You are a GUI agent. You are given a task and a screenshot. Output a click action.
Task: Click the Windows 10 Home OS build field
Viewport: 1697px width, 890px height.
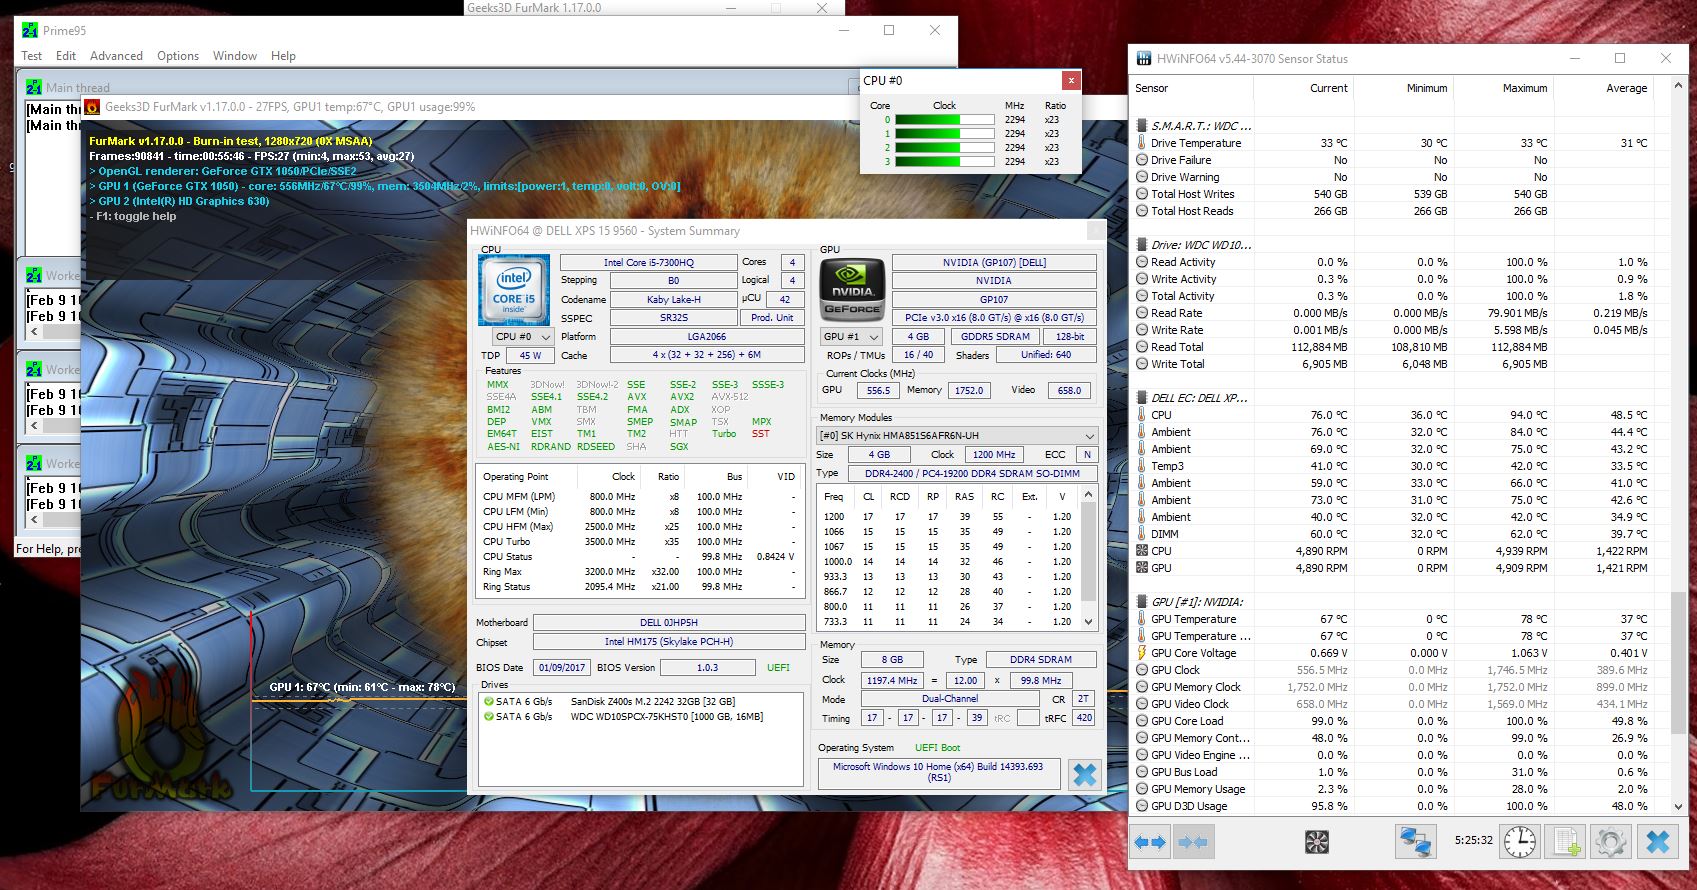938,772
